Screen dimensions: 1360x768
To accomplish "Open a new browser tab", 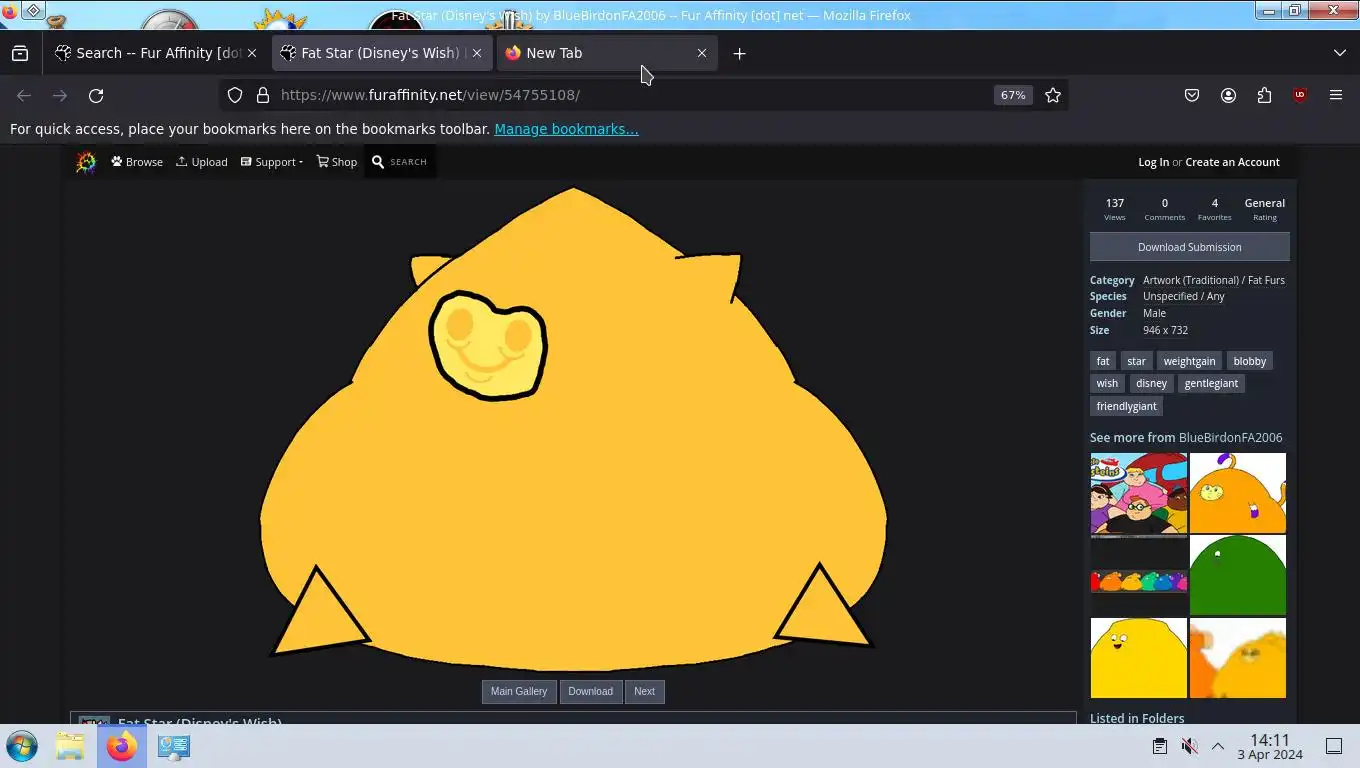I will (739, 53).
